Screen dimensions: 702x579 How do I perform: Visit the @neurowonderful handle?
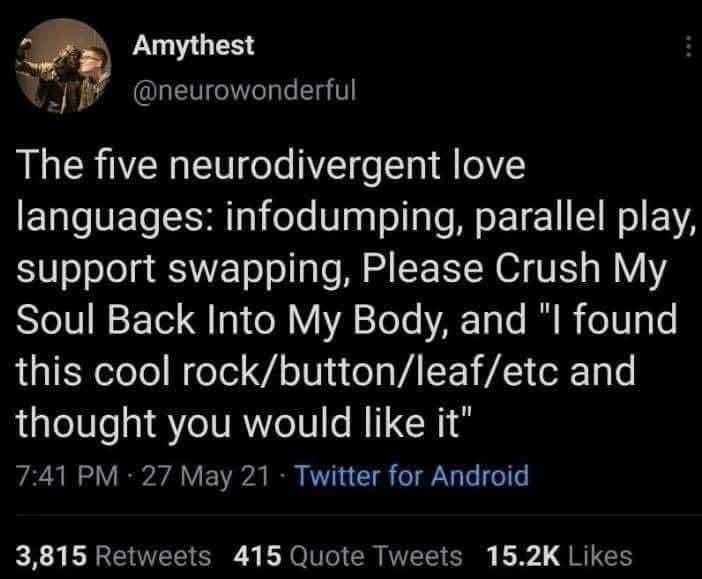click(244, 90)
